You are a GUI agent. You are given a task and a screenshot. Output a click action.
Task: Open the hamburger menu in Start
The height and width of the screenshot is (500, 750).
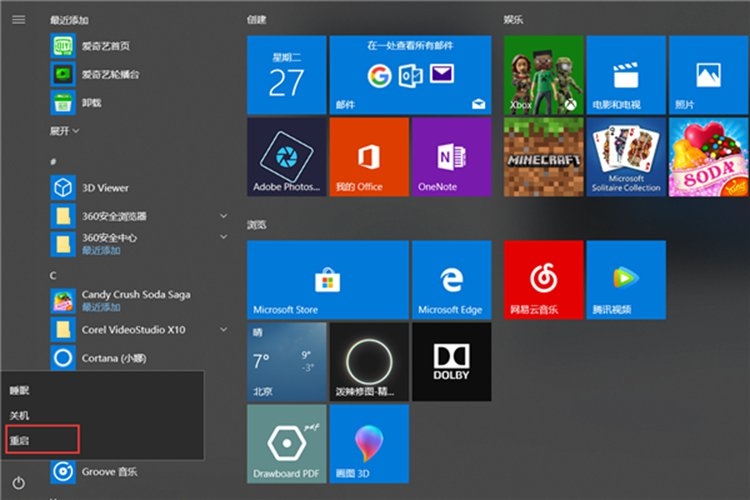[x=19, y=20]
